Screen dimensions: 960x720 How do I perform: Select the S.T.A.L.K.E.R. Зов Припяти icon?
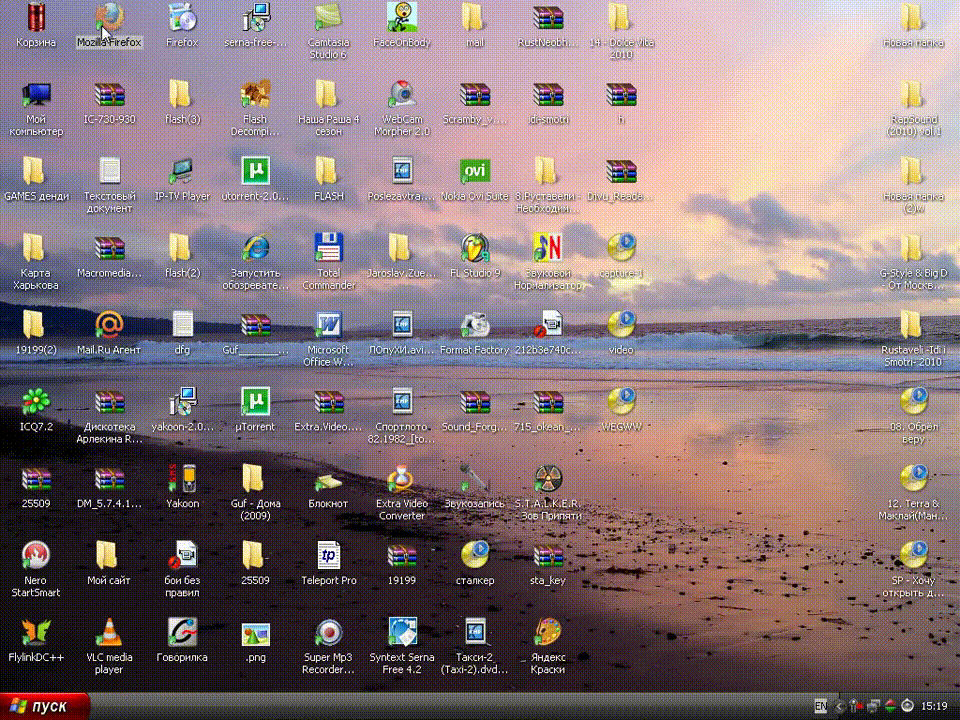click(x=547, y=478)
